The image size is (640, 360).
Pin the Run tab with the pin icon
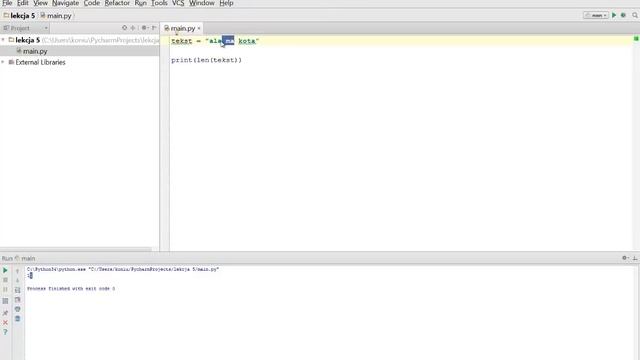[x=5, y=313]
